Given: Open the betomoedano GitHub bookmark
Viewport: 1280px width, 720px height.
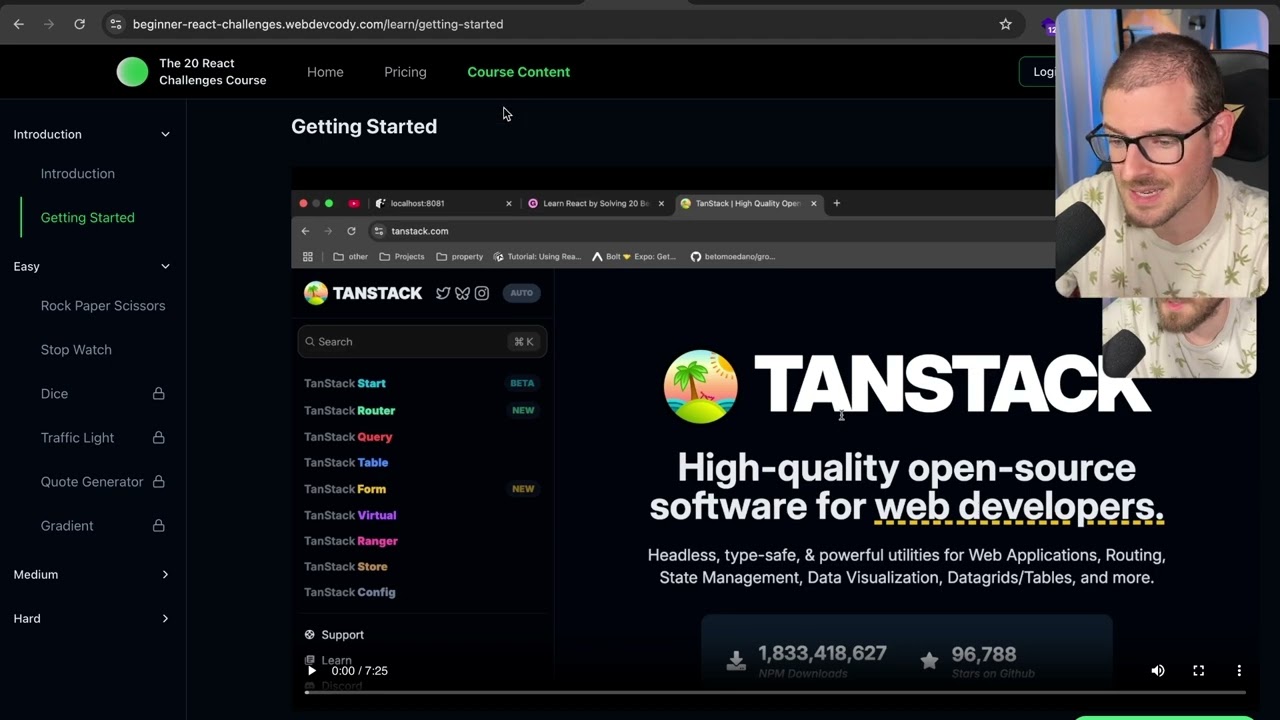Looking at the screenshot, I should [x=733, y=257].
